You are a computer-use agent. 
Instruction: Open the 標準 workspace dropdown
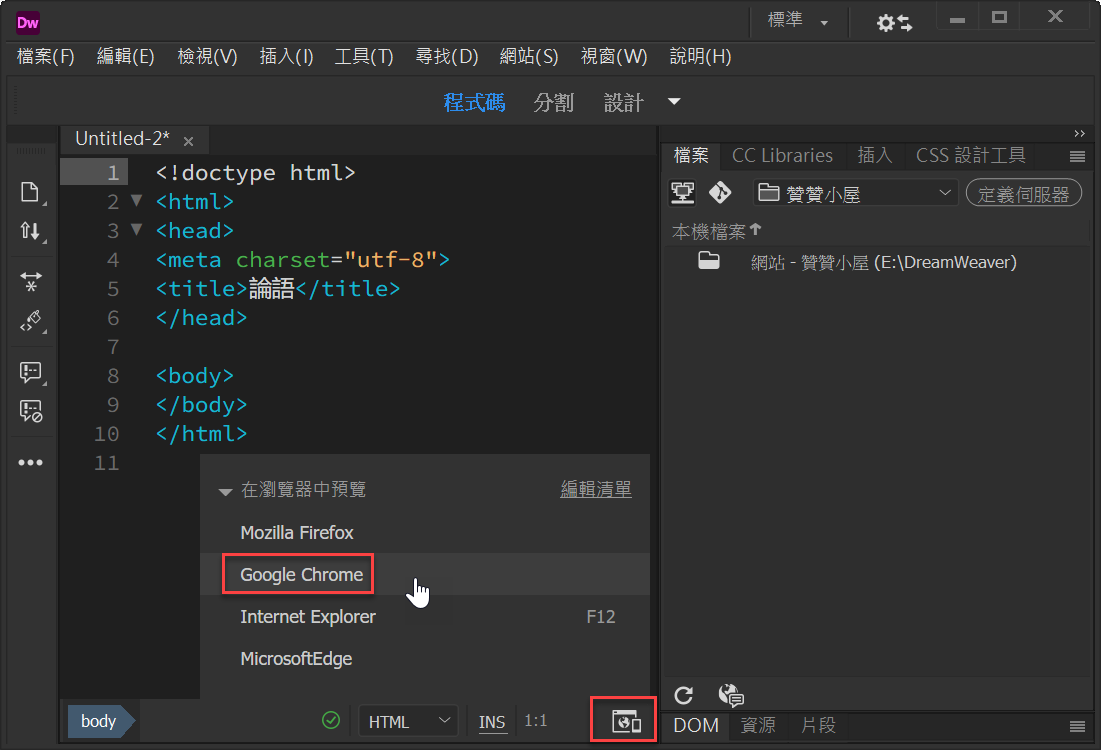tap(798, 20)
